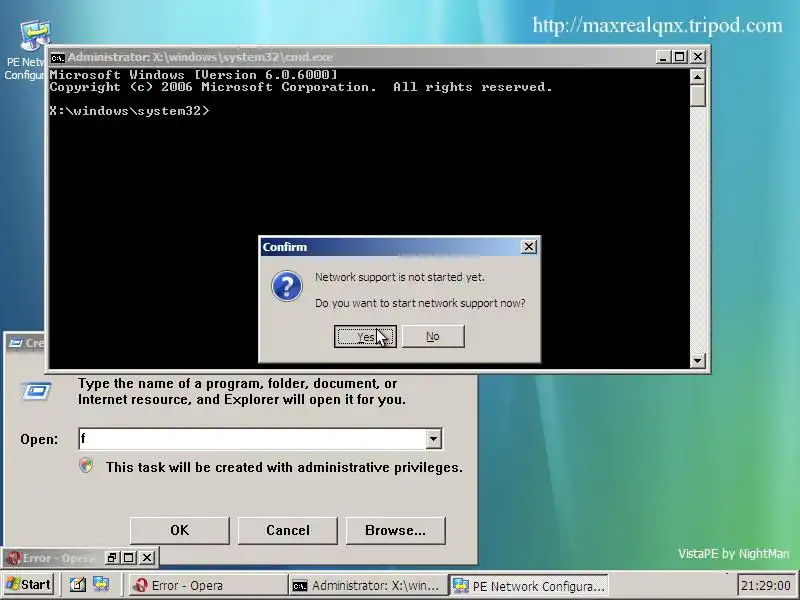
Task: Click the Open input field in Run dialog
Action: [253, 439]
